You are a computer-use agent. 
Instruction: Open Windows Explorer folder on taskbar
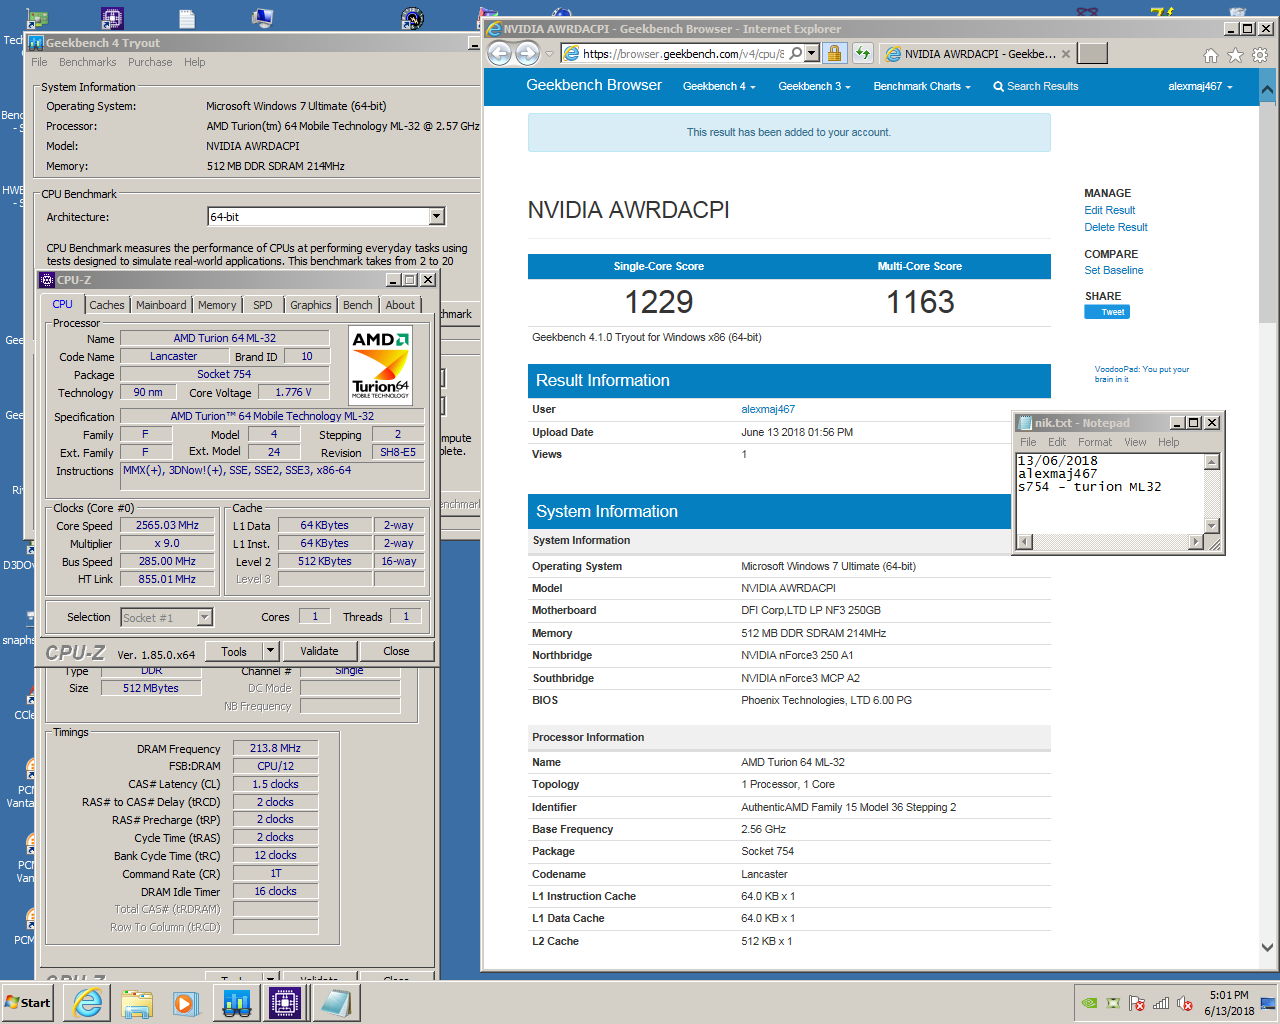[137, 1003]
